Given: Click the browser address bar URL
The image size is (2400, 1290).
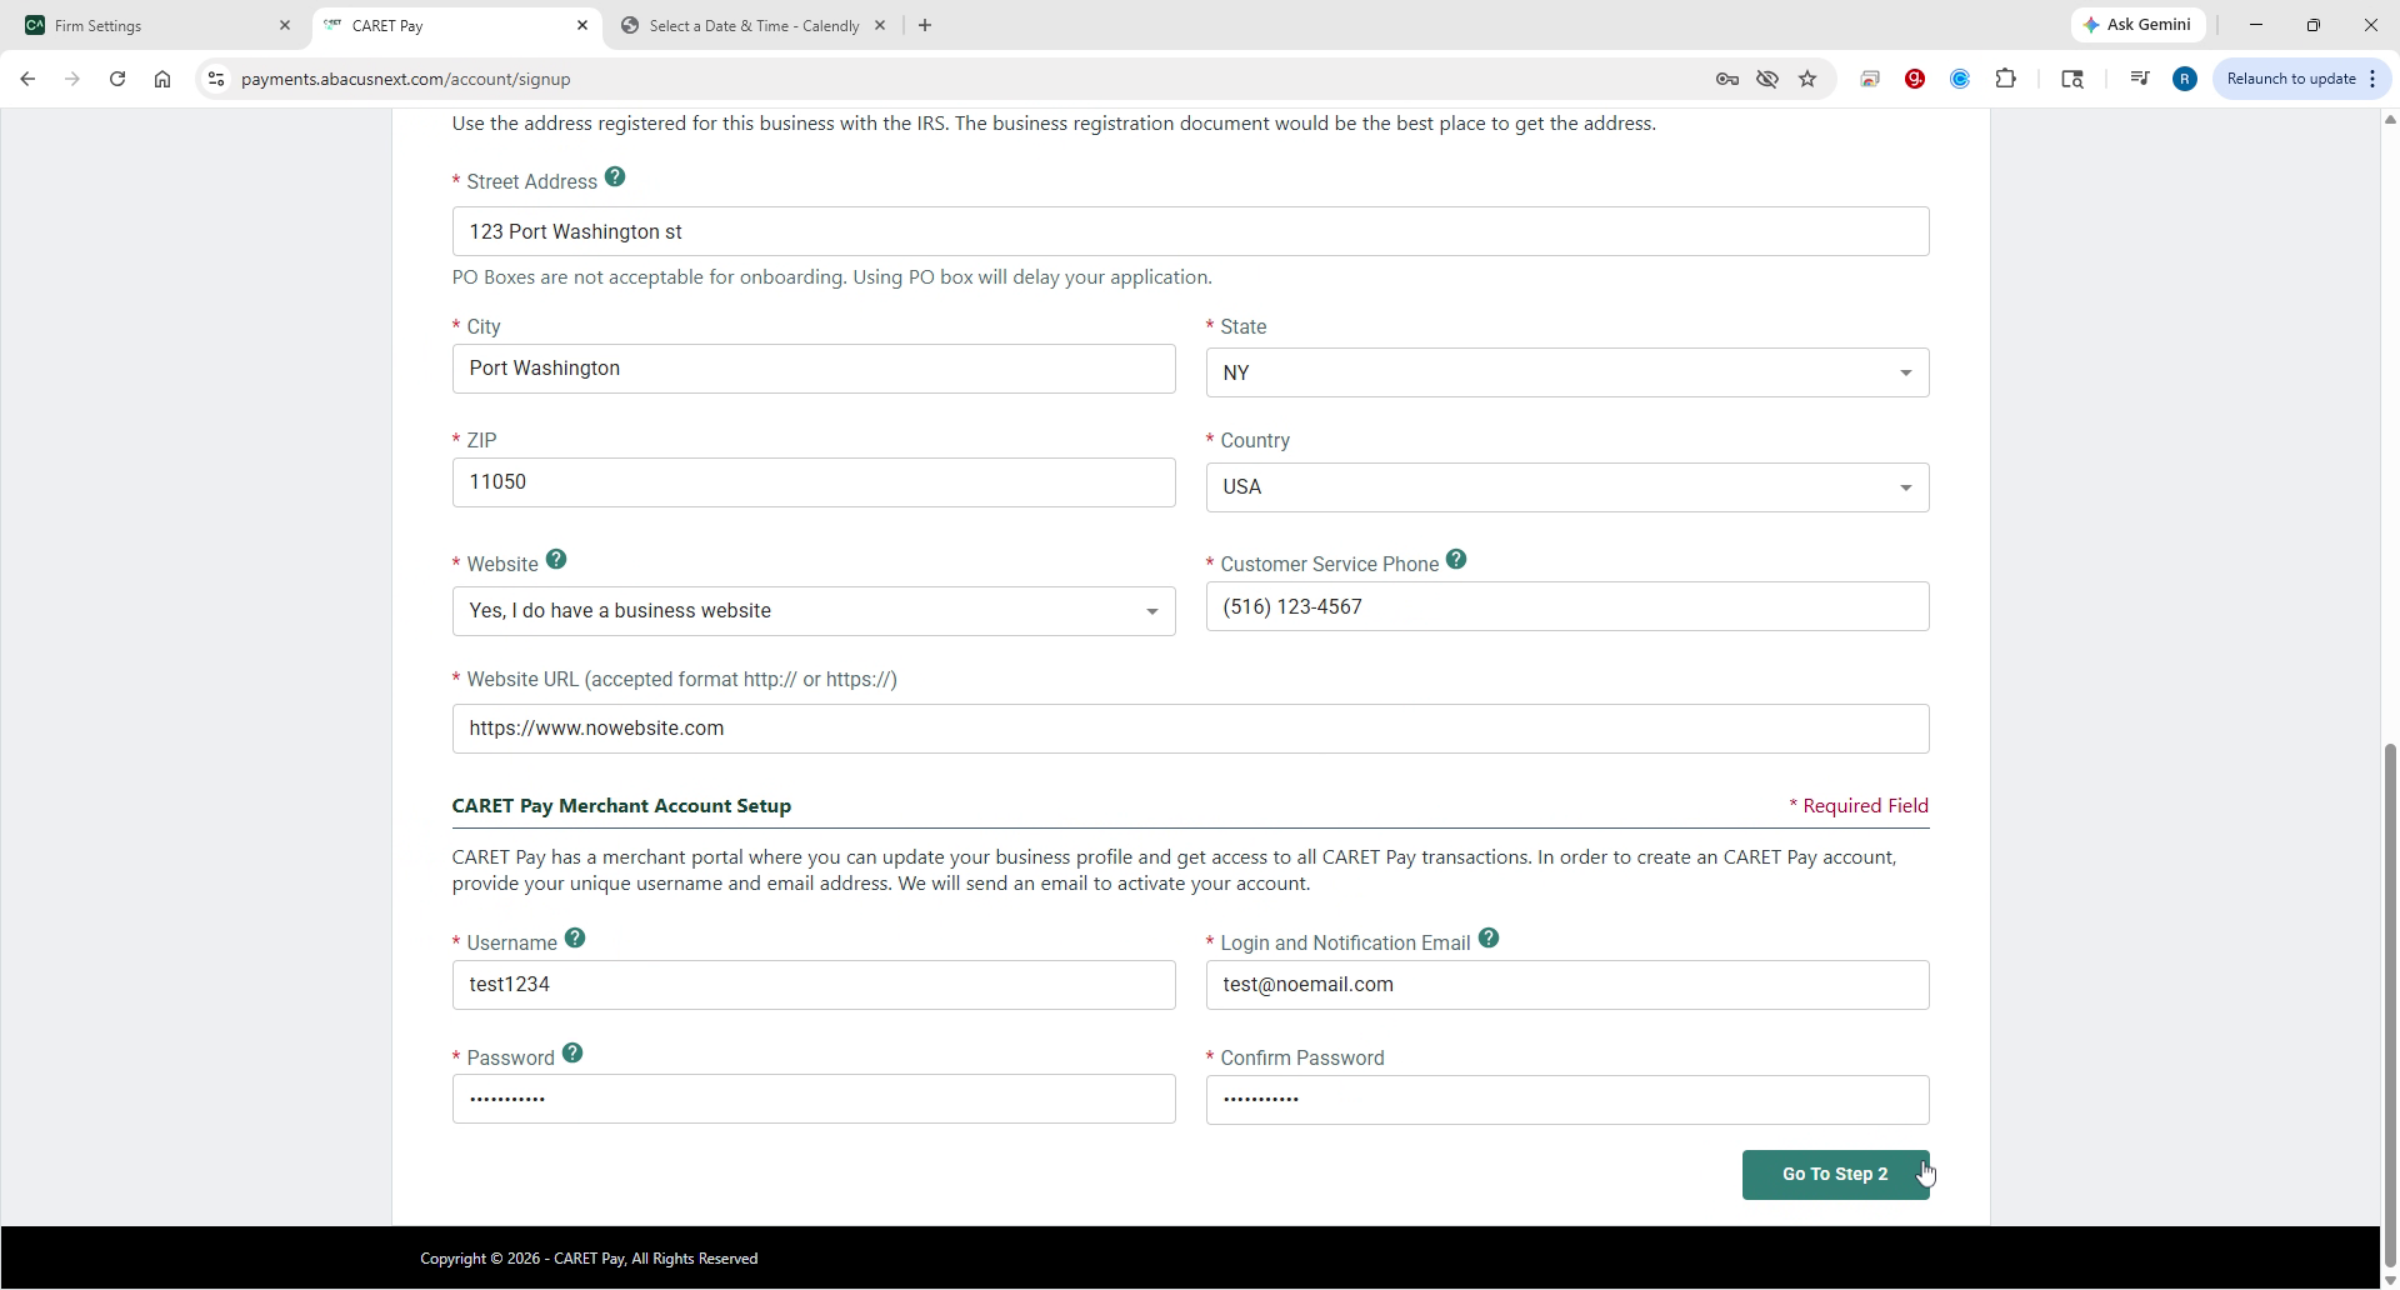Looking at the screenshot, I should tap(405, 79).
